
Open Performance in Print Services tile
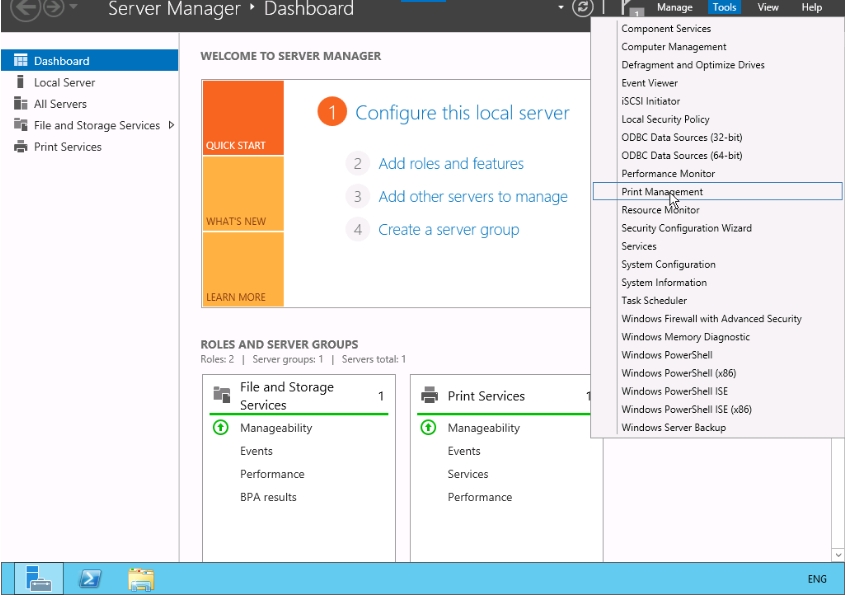point(480,497)
